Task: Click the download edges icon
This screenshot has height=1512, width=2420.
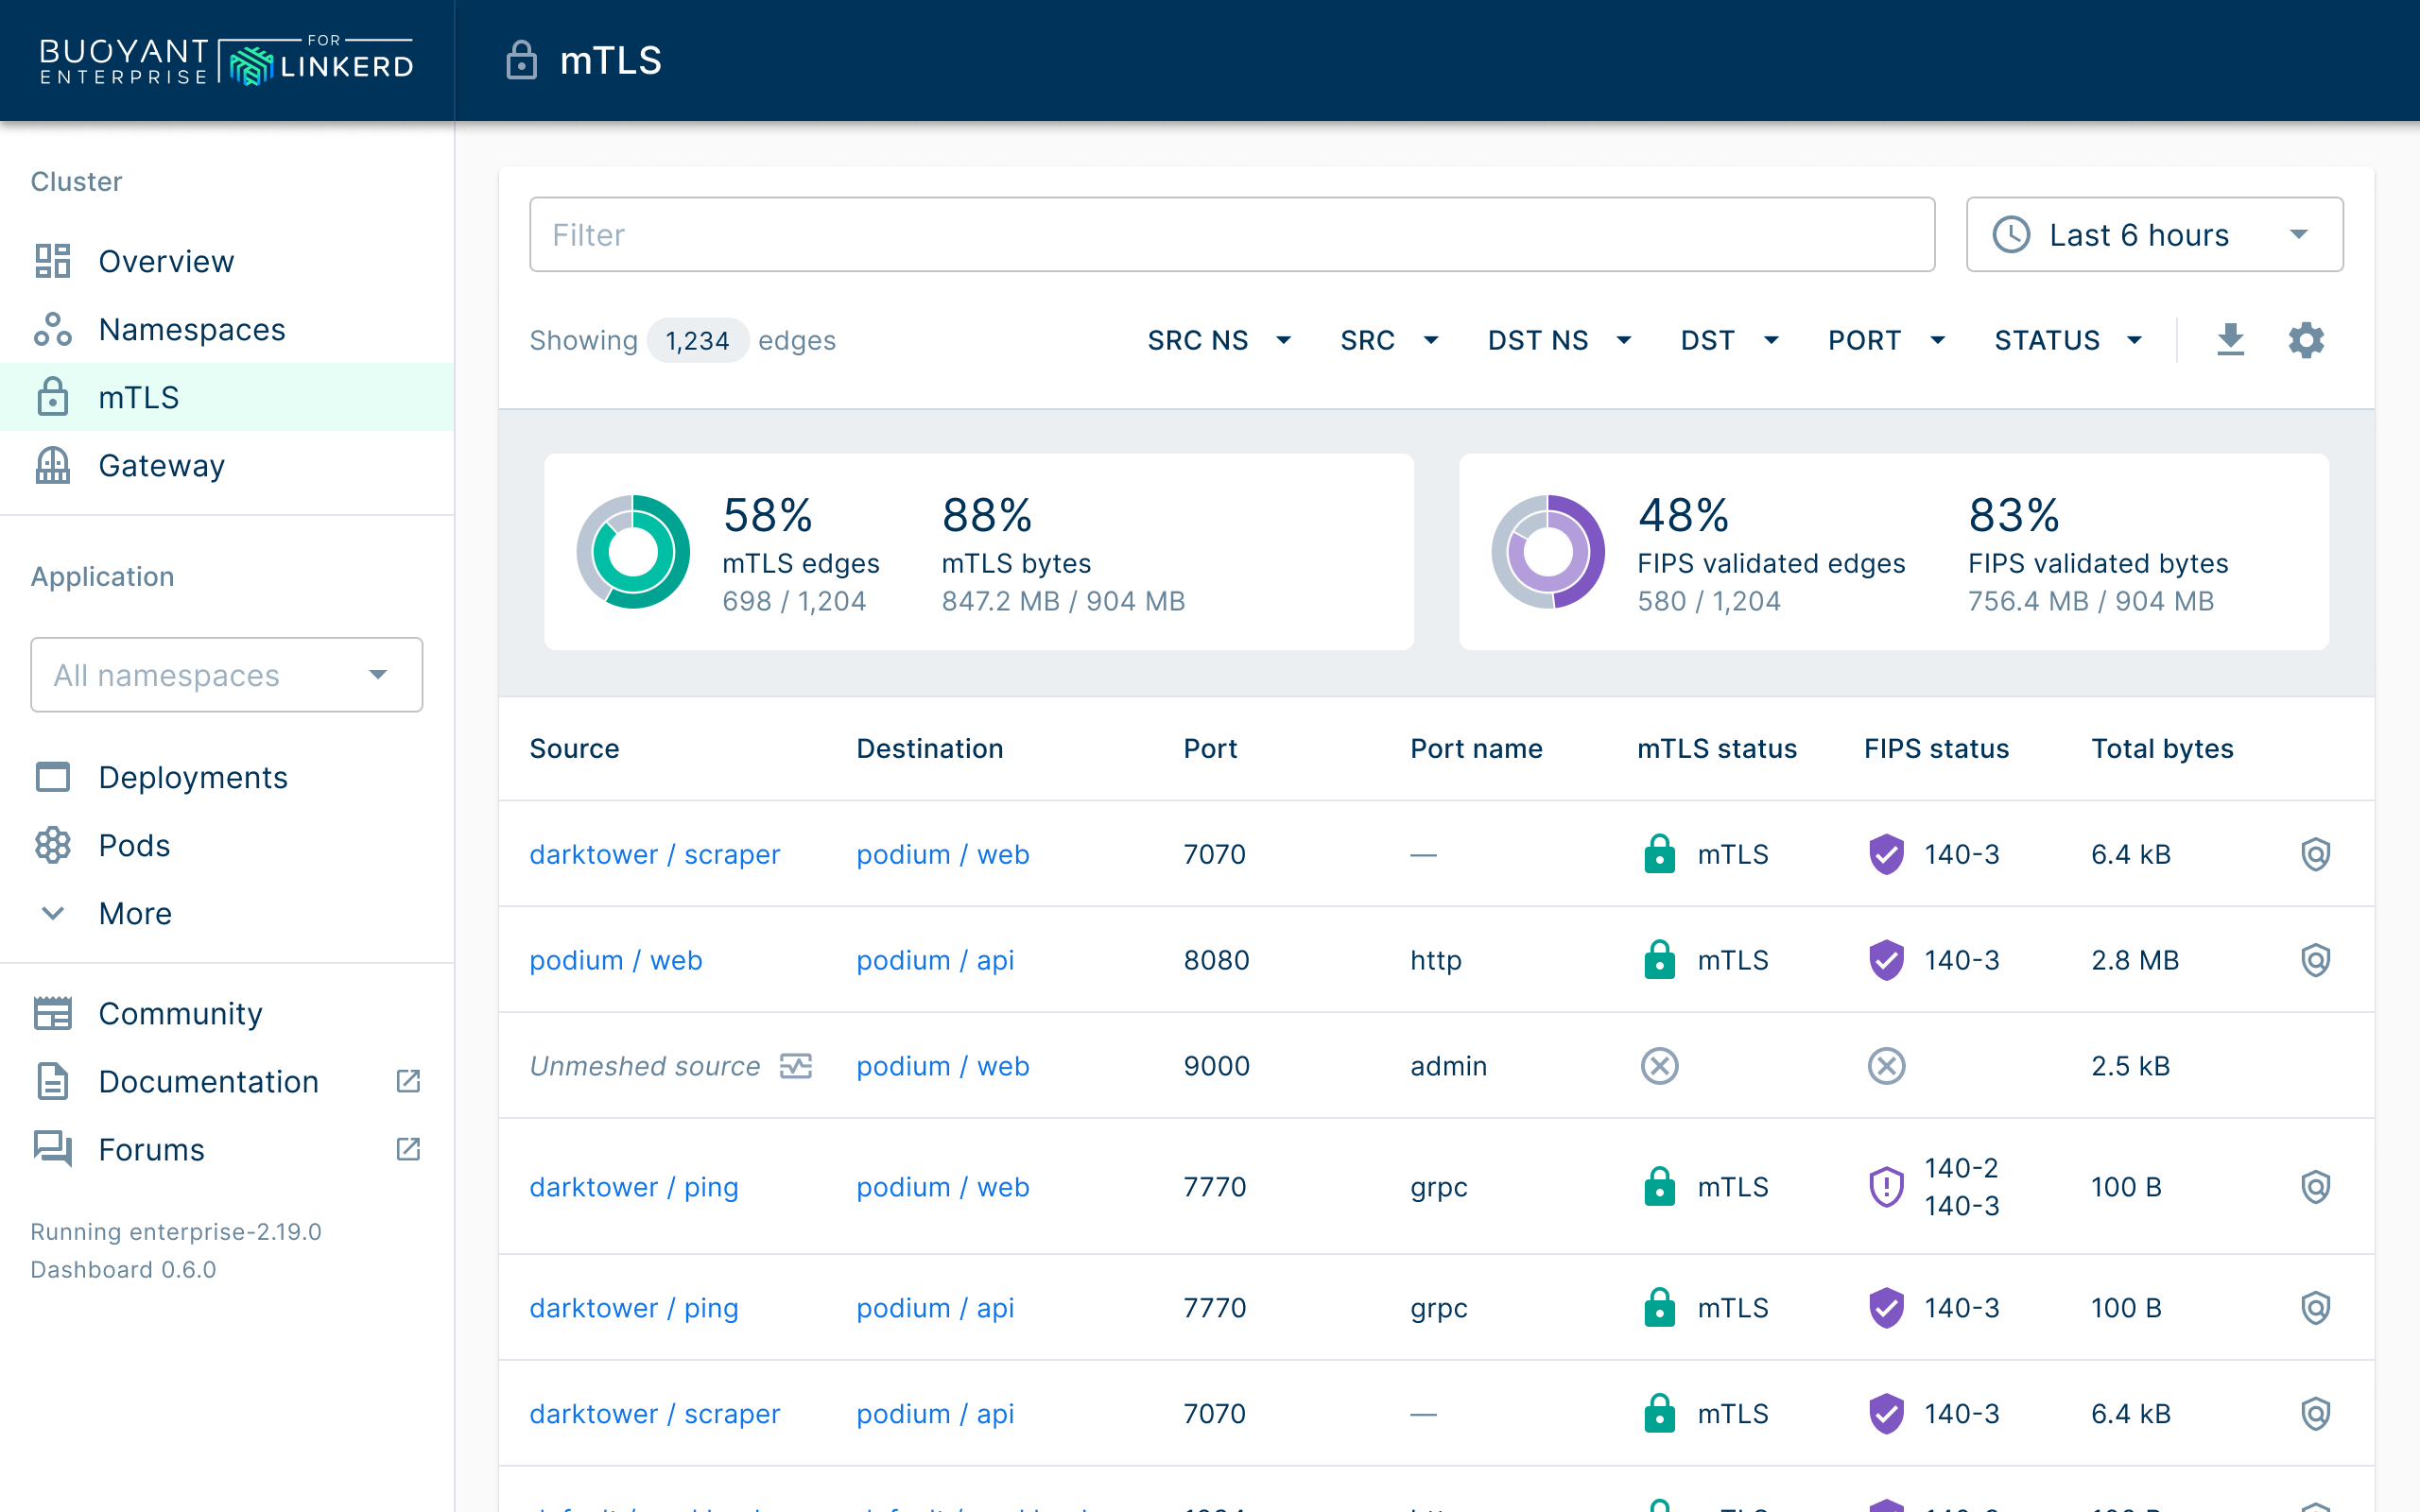Action: point(2230,340)
